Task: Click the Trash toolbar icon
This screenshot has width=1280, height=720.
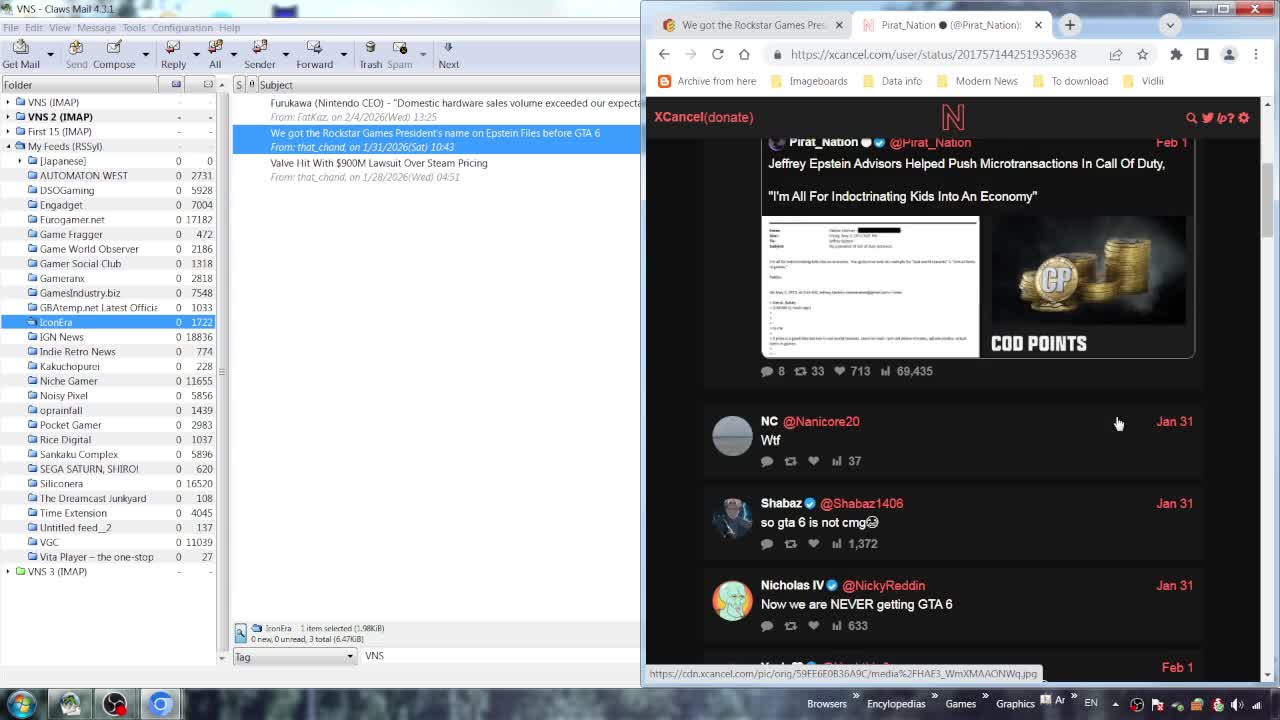Action: (370, 53)
